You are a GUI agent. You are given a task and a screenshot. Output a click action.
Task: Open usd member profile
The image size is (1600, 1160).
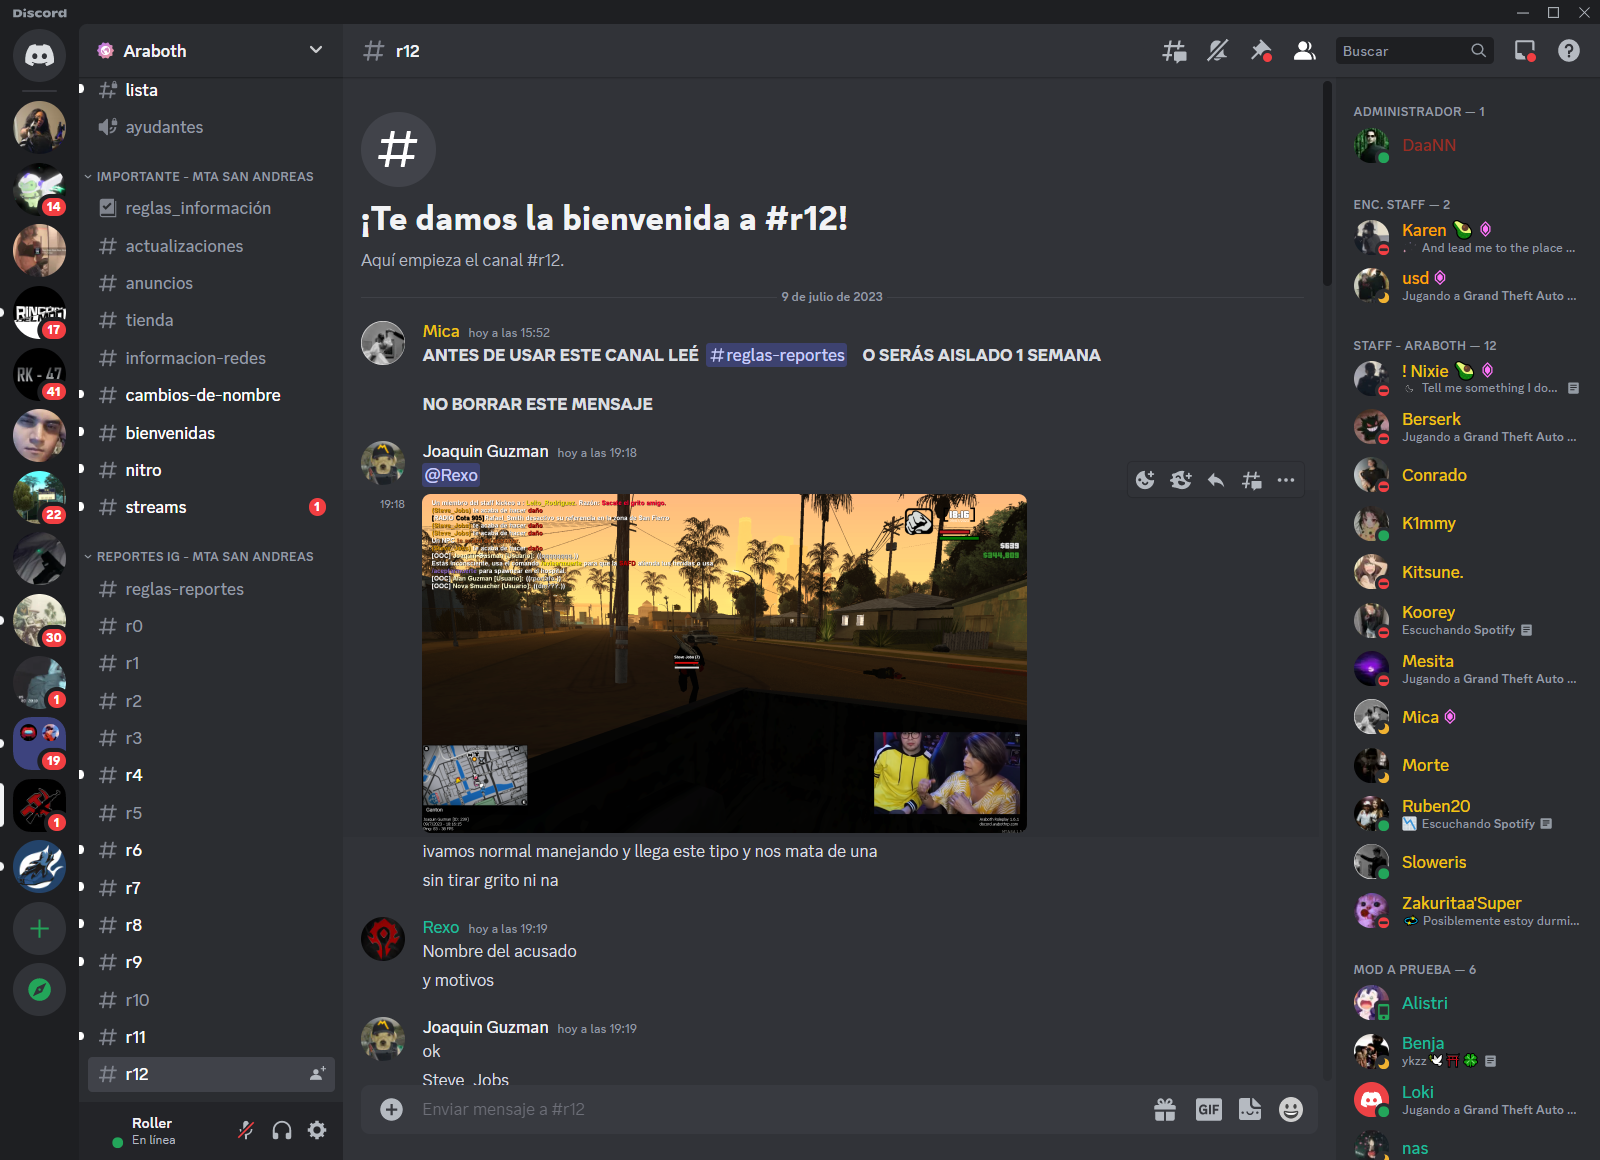1466,286
